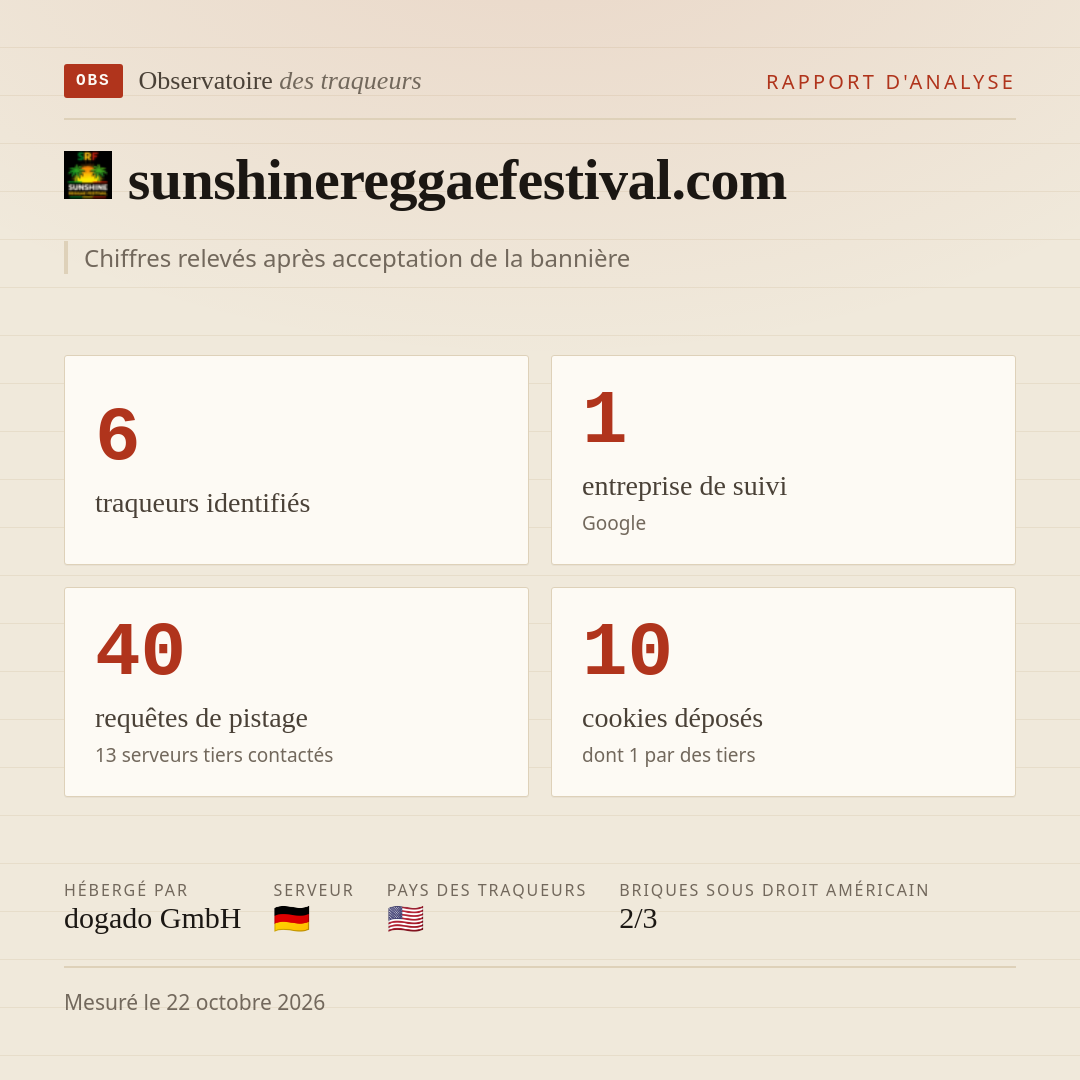Click the sunshinereggaefestival site favicon
This screenshot has height=1080, width=1080.
click(88, 175)
